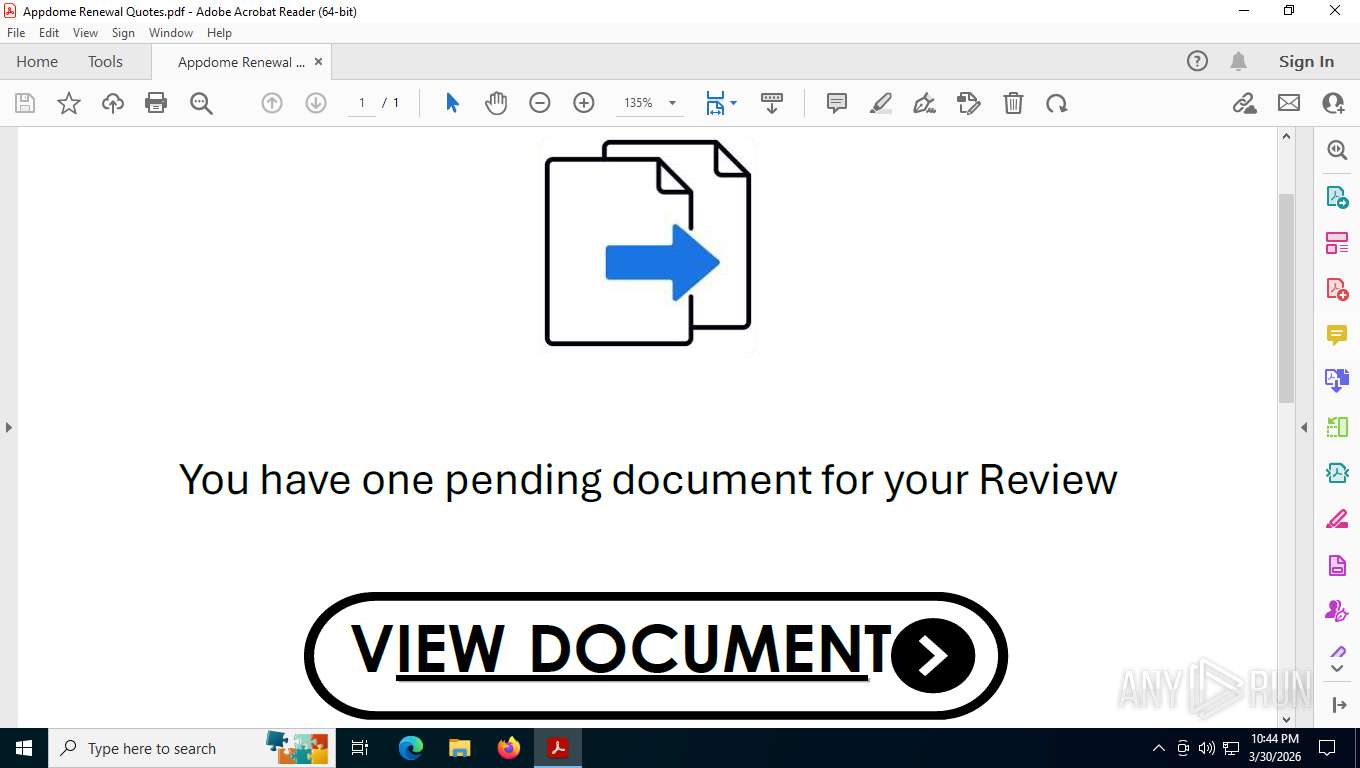Star this file as a favorite
The height and width of the screenshot is (768, 1360).
click(69, 103)
